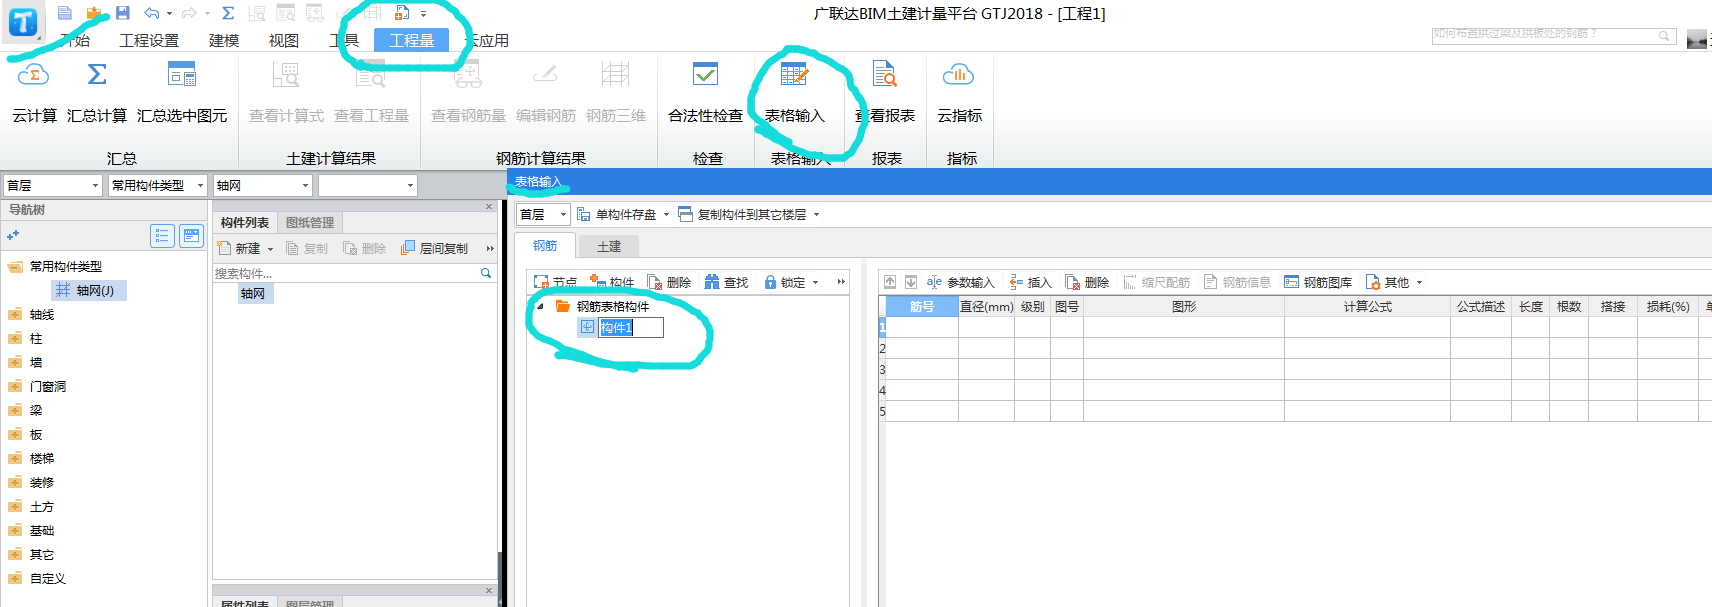Switch to 建模 ribbon tab

(223, 41)
